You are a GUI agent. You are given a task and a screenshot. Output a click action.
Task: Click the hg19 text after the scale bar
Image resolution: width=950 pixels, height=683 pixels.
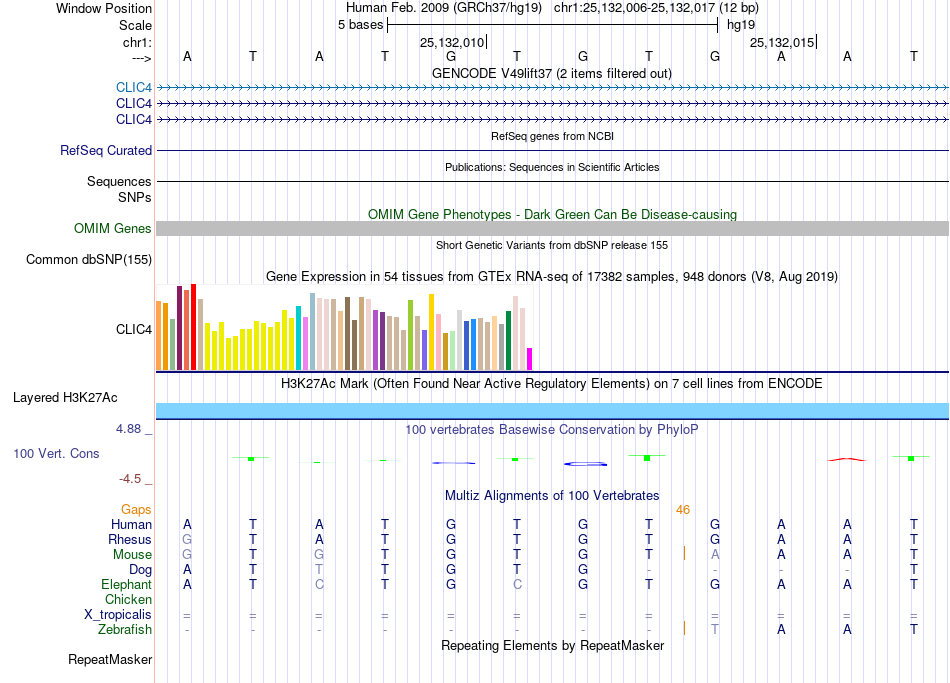click(x=741, y=25)
